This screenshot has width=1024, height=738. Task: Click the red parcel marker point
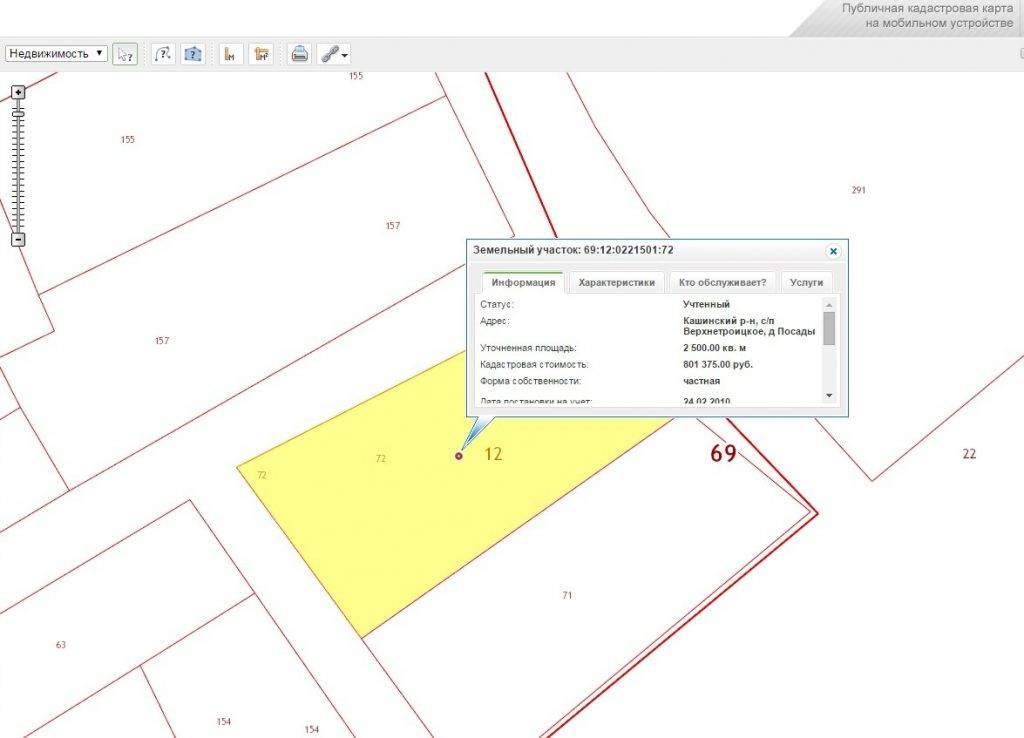(458, 456)
